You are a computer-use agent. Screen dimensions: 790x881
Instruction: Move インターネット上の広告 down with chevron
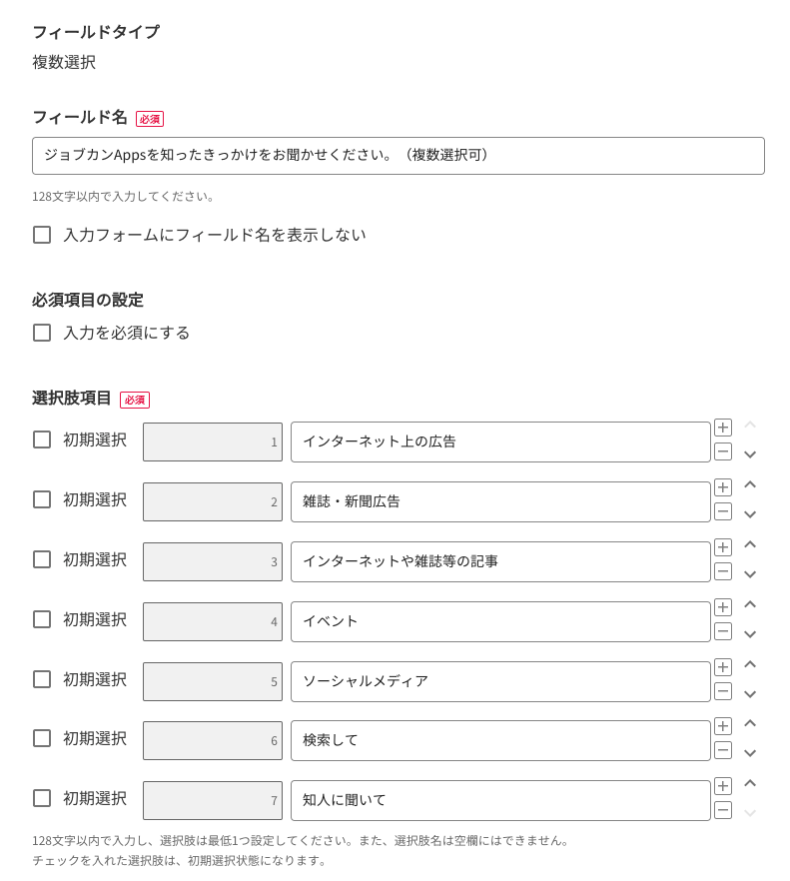pos(750,455)
